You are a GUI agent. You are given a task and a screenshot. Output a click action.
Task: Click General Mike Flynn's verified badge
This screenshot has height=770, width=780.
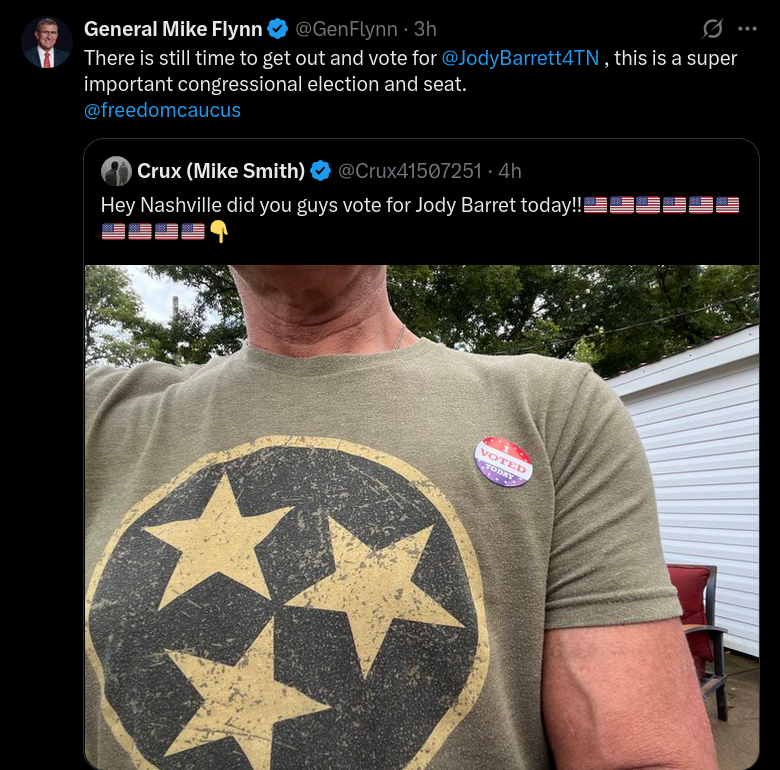pos(278,29)
